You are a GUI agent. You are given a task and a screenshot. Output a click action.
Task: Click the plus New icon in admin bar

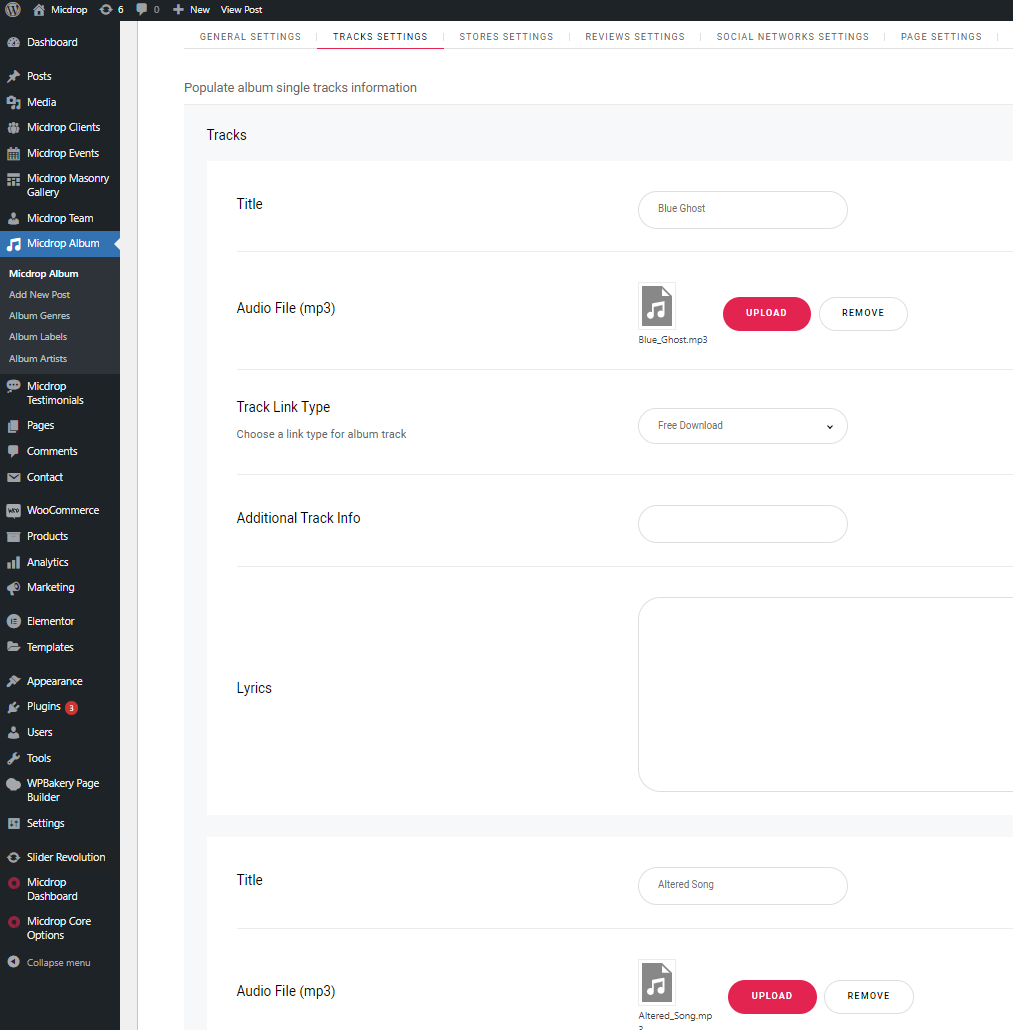[178, 10]
